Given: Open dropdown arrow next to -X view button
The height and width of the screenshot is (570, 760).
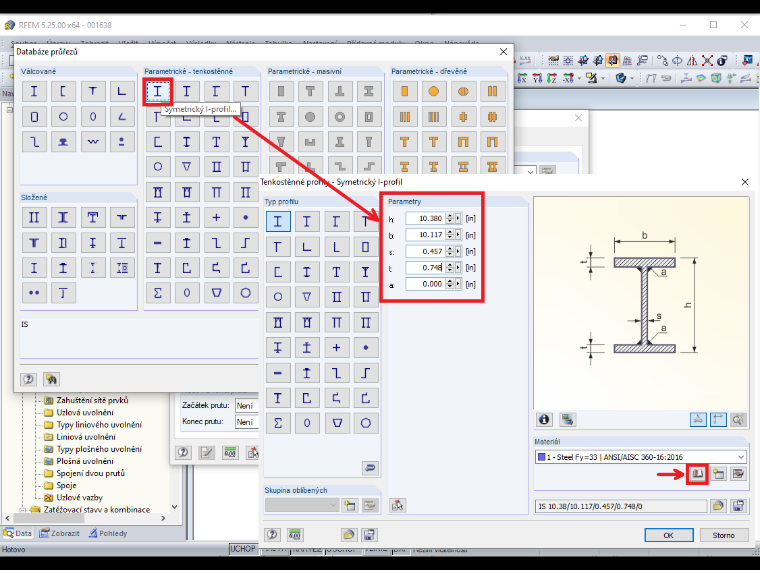Looking at the screenshot, I should [x=579, y=78].
